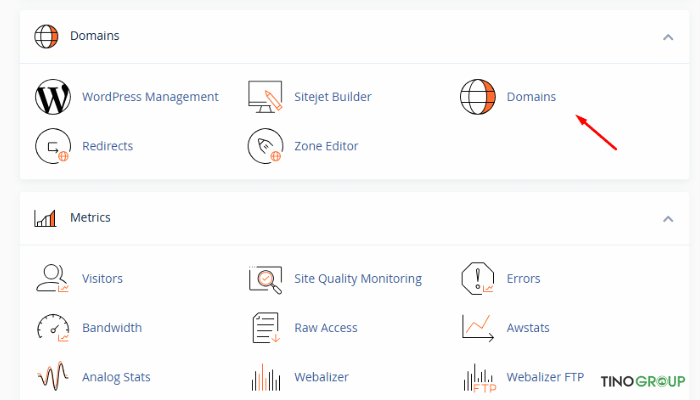Open the Domains text link in the grid
700x400 pixels.
click(531, 97)
